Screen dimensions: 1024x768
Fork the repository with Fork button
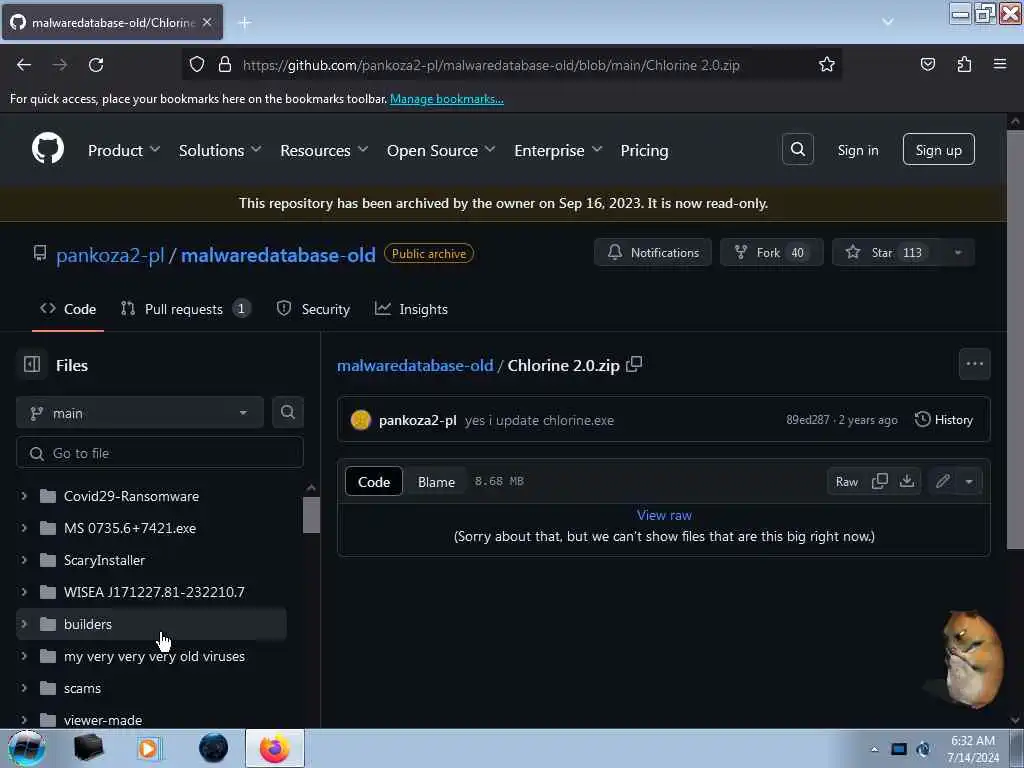point(771,253)
